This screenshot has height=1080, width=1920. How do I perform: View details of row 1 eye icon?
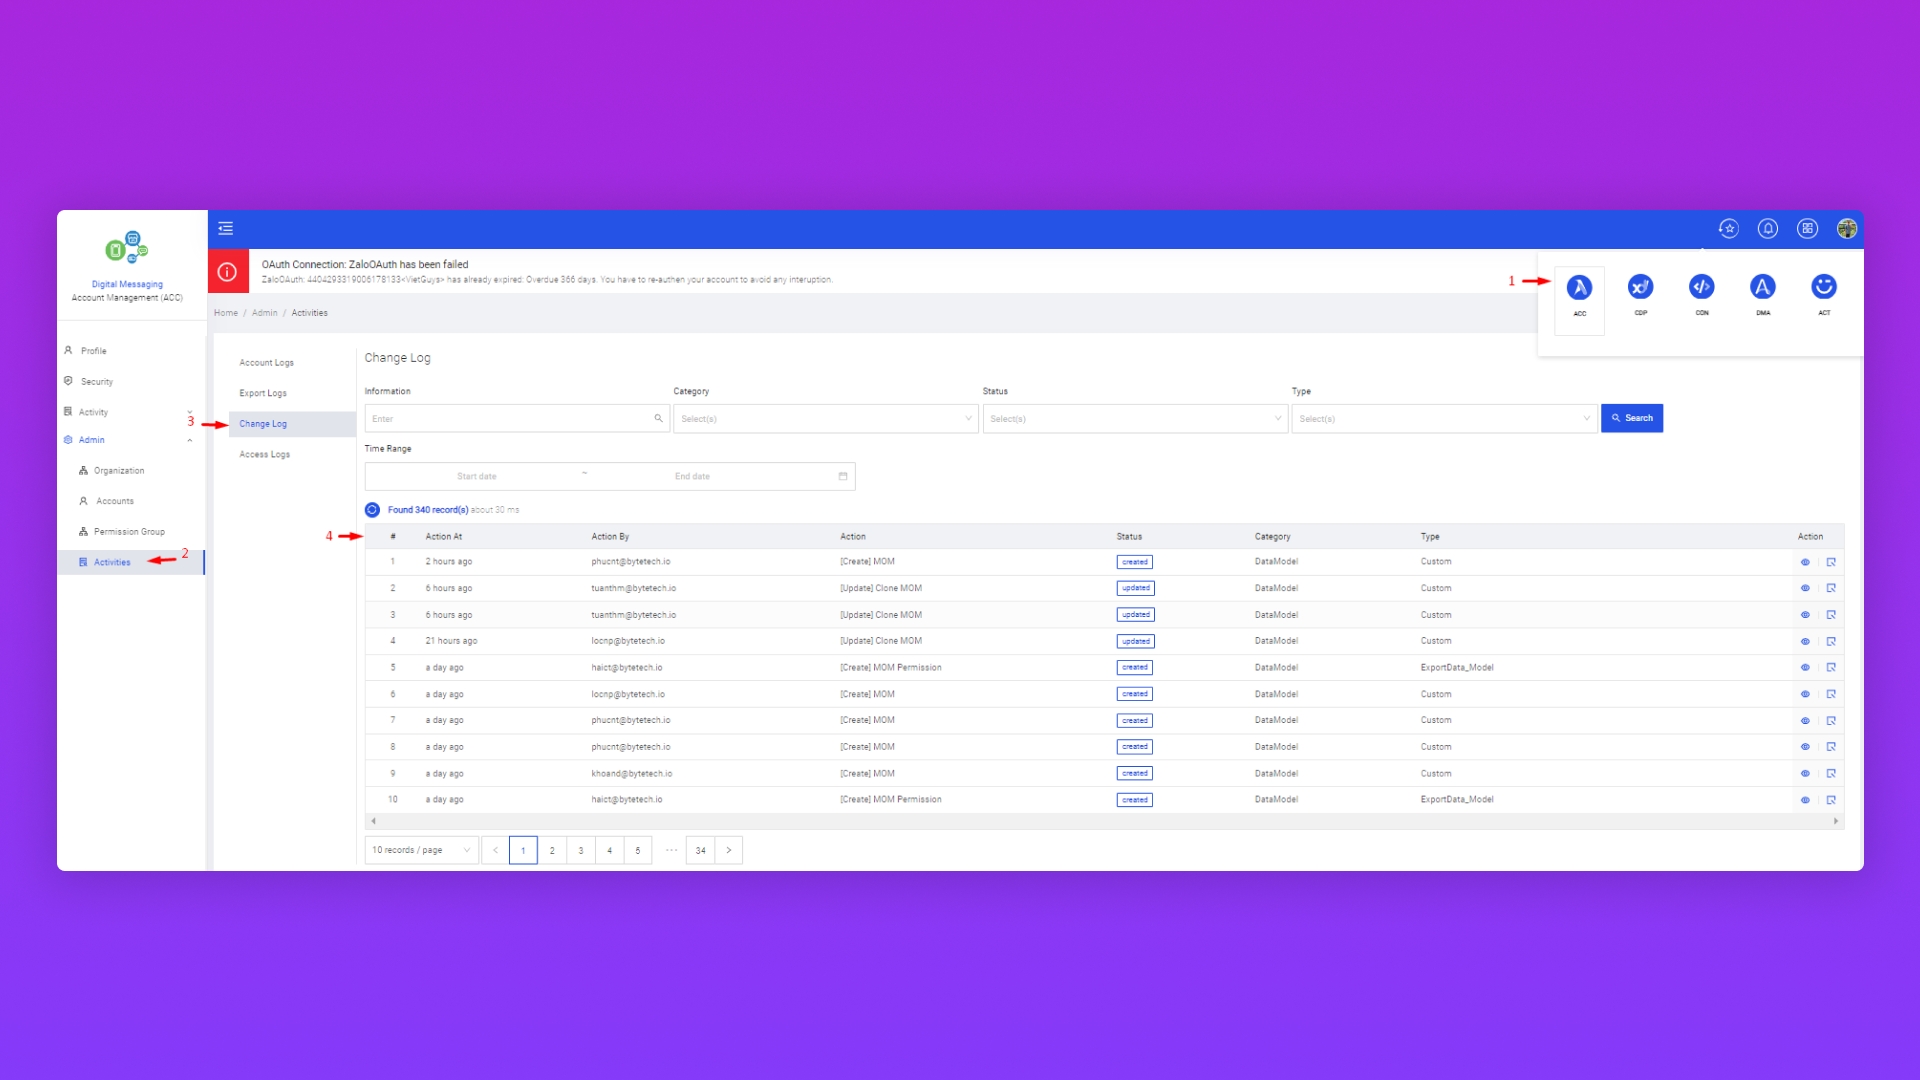tap(1805, 562)
